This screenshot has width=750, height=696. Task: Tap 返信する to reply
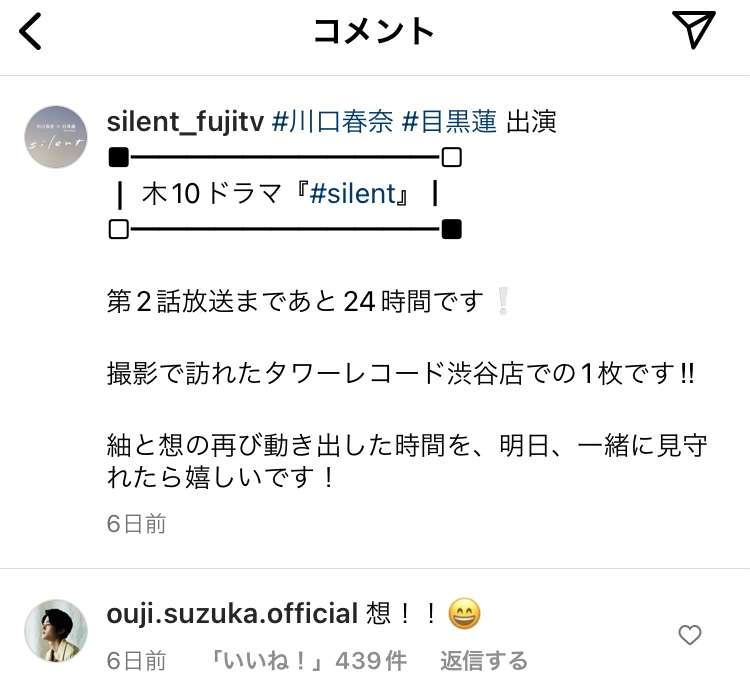click(x=484, y=661)
